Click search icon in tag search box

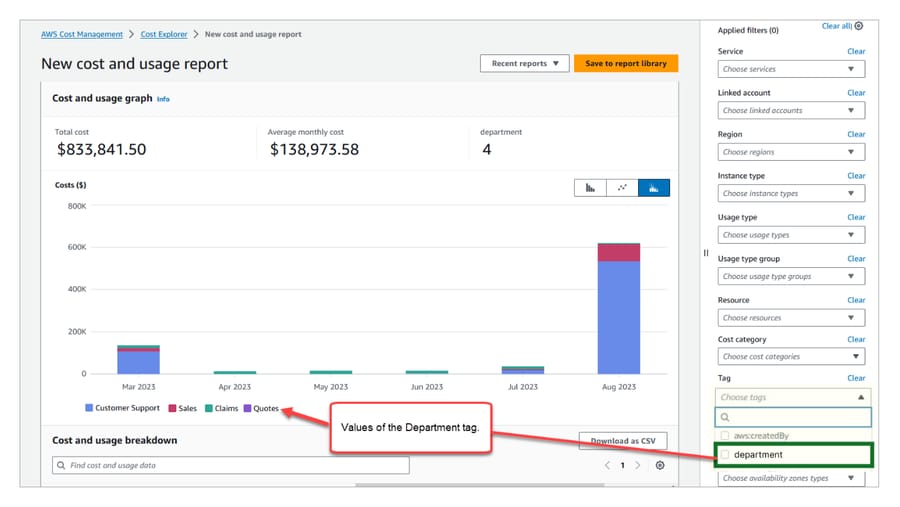pyautogui.click(x=725, y=417)
